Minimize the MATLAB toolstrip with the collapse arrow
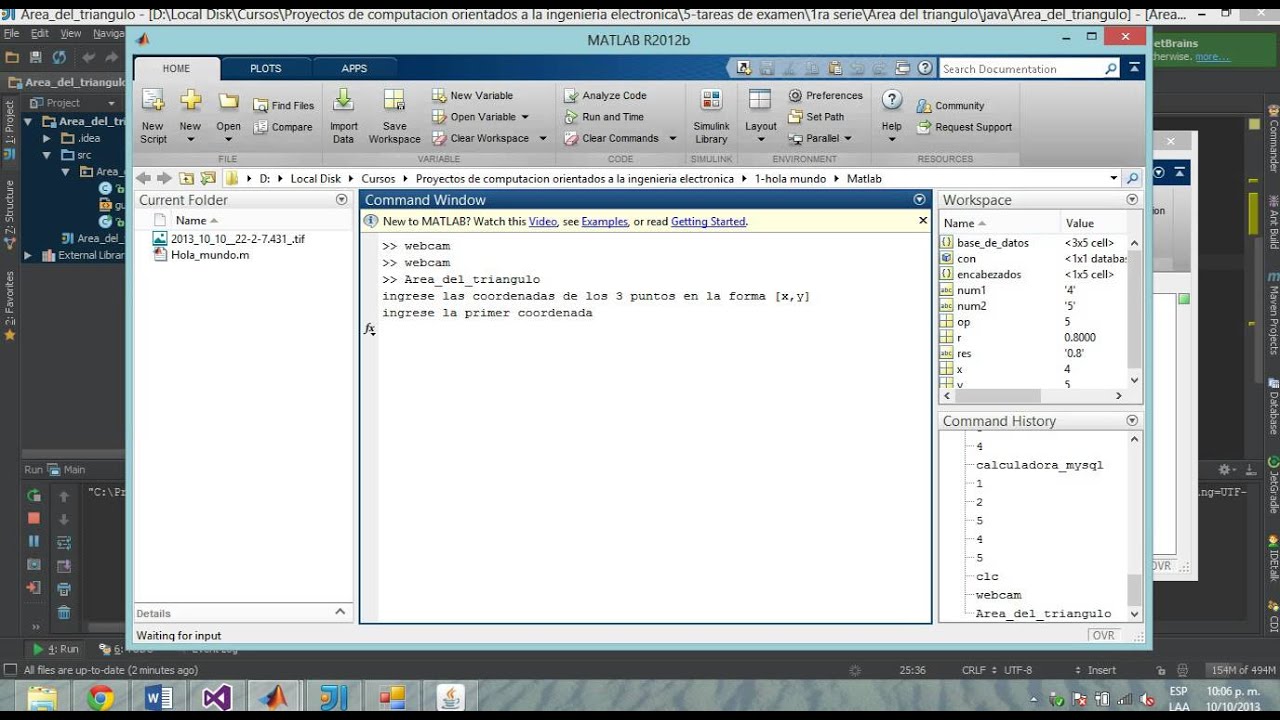1280x720 pixels. click(x=1134, y=68)
